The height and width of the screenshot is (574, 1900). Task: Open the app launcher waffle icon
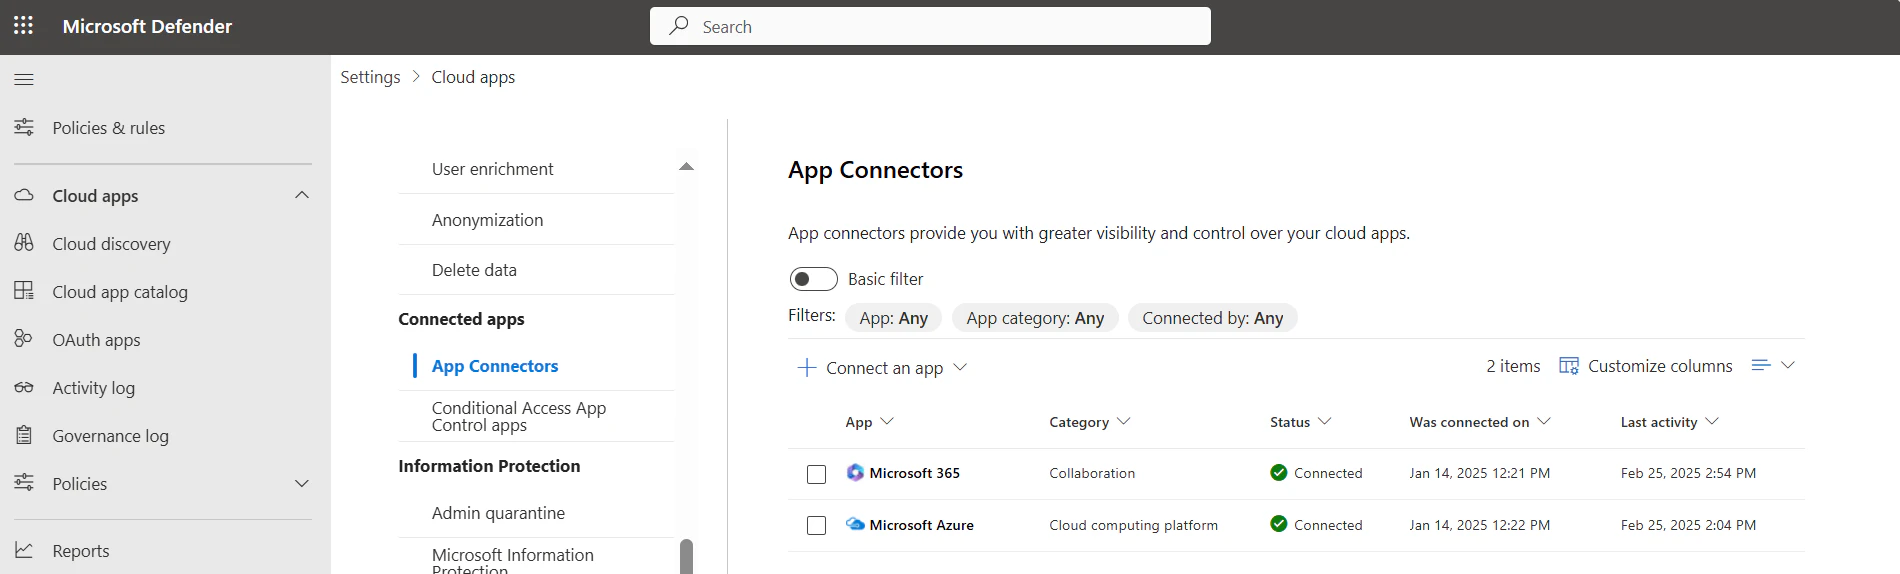(23, 26)
